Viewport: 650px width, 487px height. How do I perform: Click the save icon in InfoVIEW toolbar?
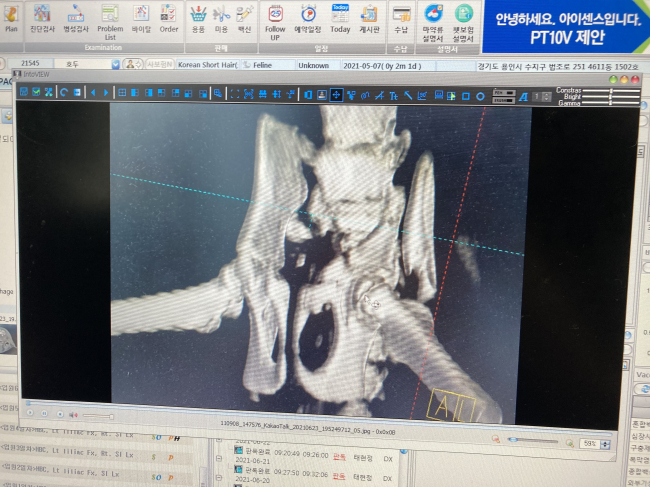tap(24, 92)
